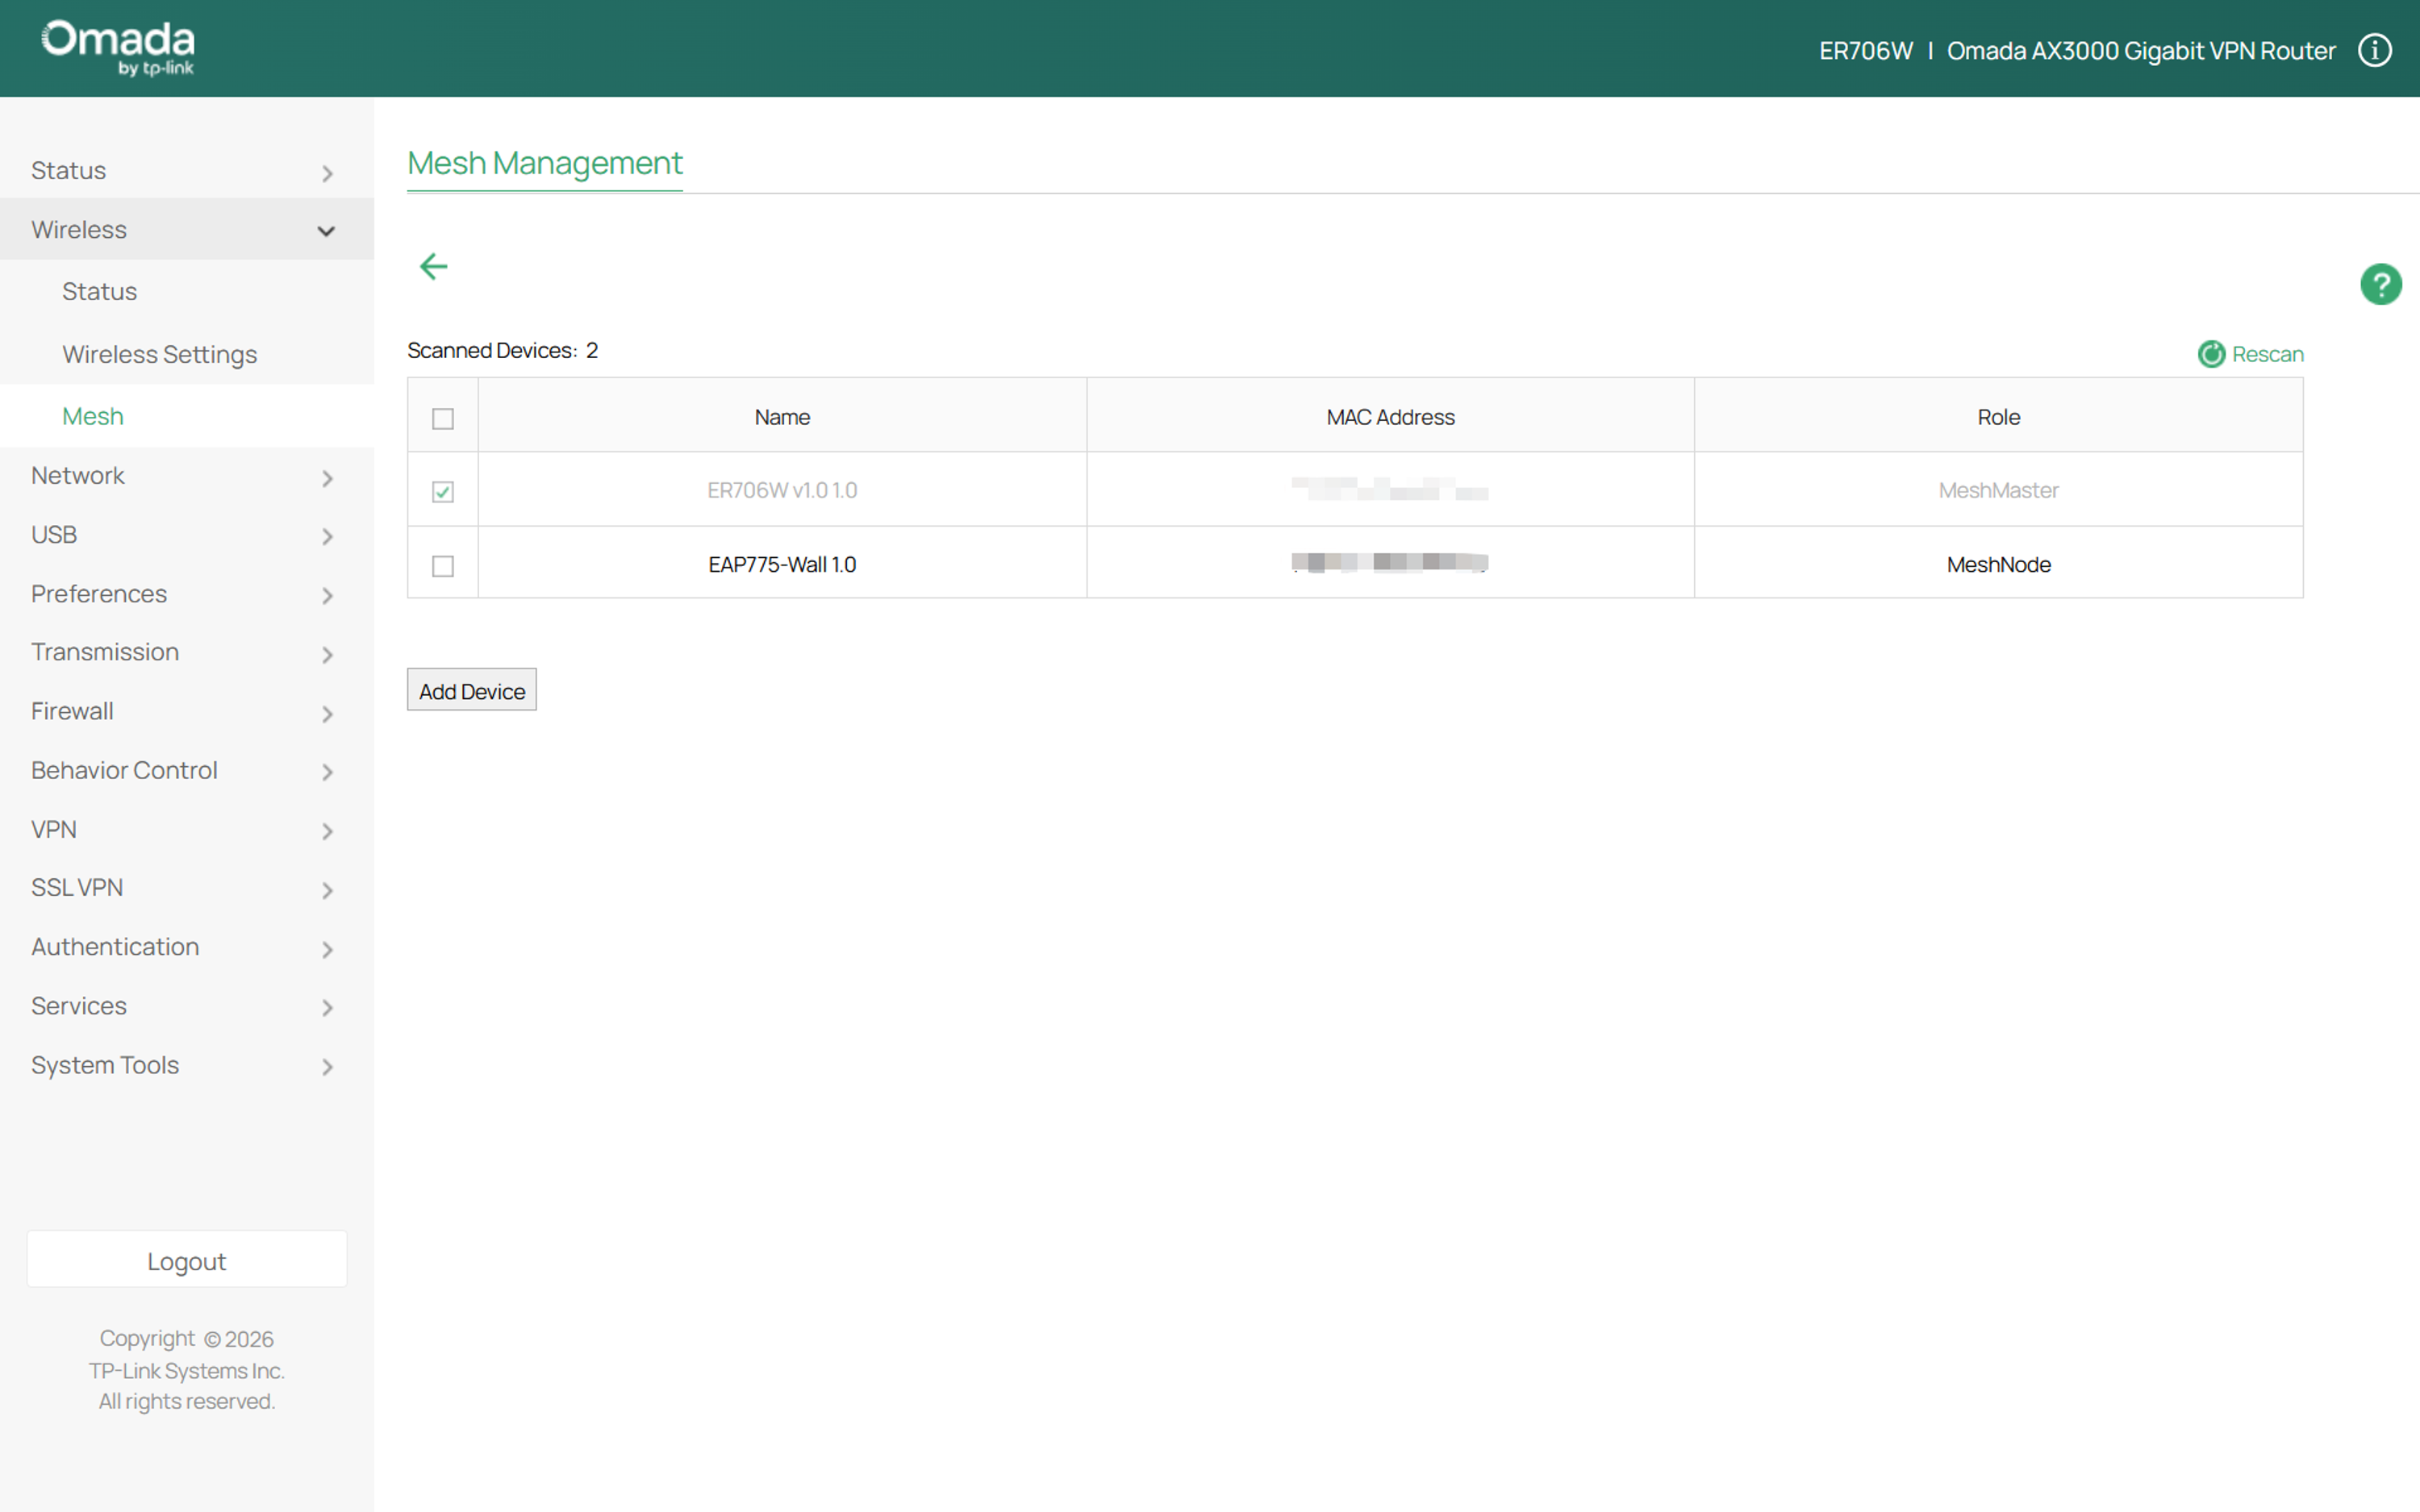Click the Rescan refresh icon
Screen dimensions: 2420x1512
(2211, 354)
